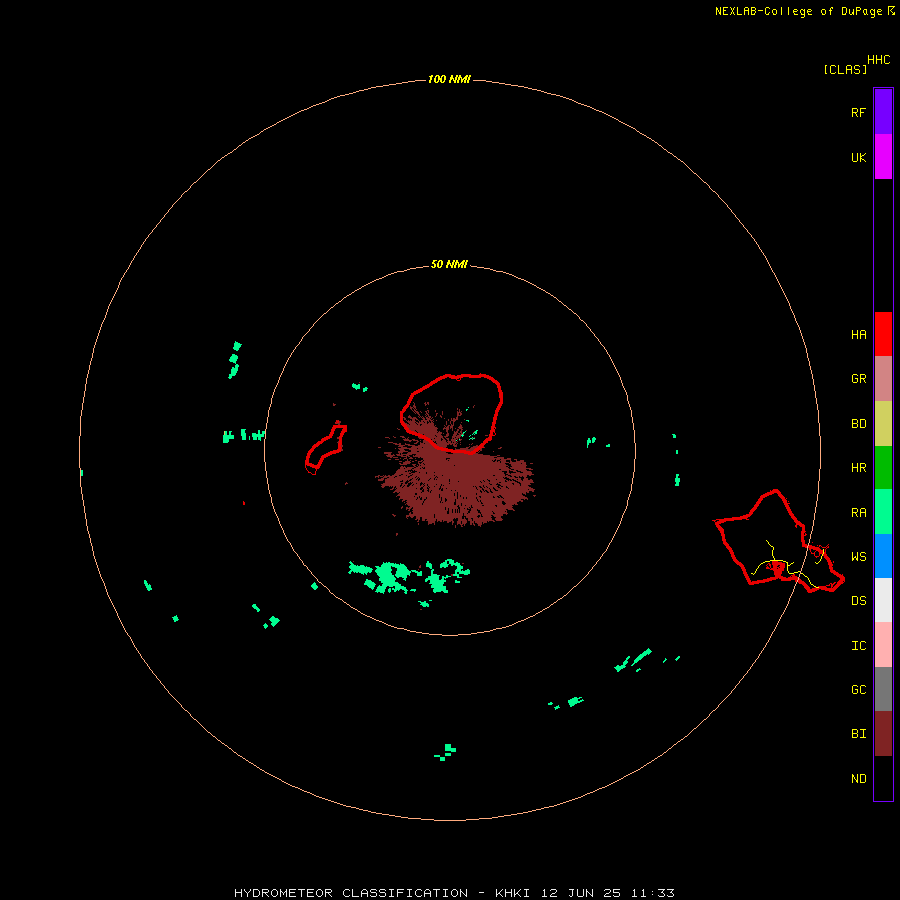Click the HA red legend swatch

point(883,334)
